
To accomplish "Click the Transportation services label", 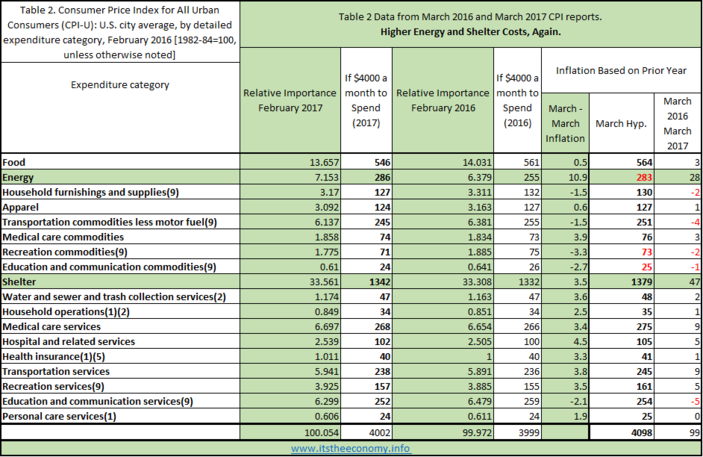I will 56,371.
